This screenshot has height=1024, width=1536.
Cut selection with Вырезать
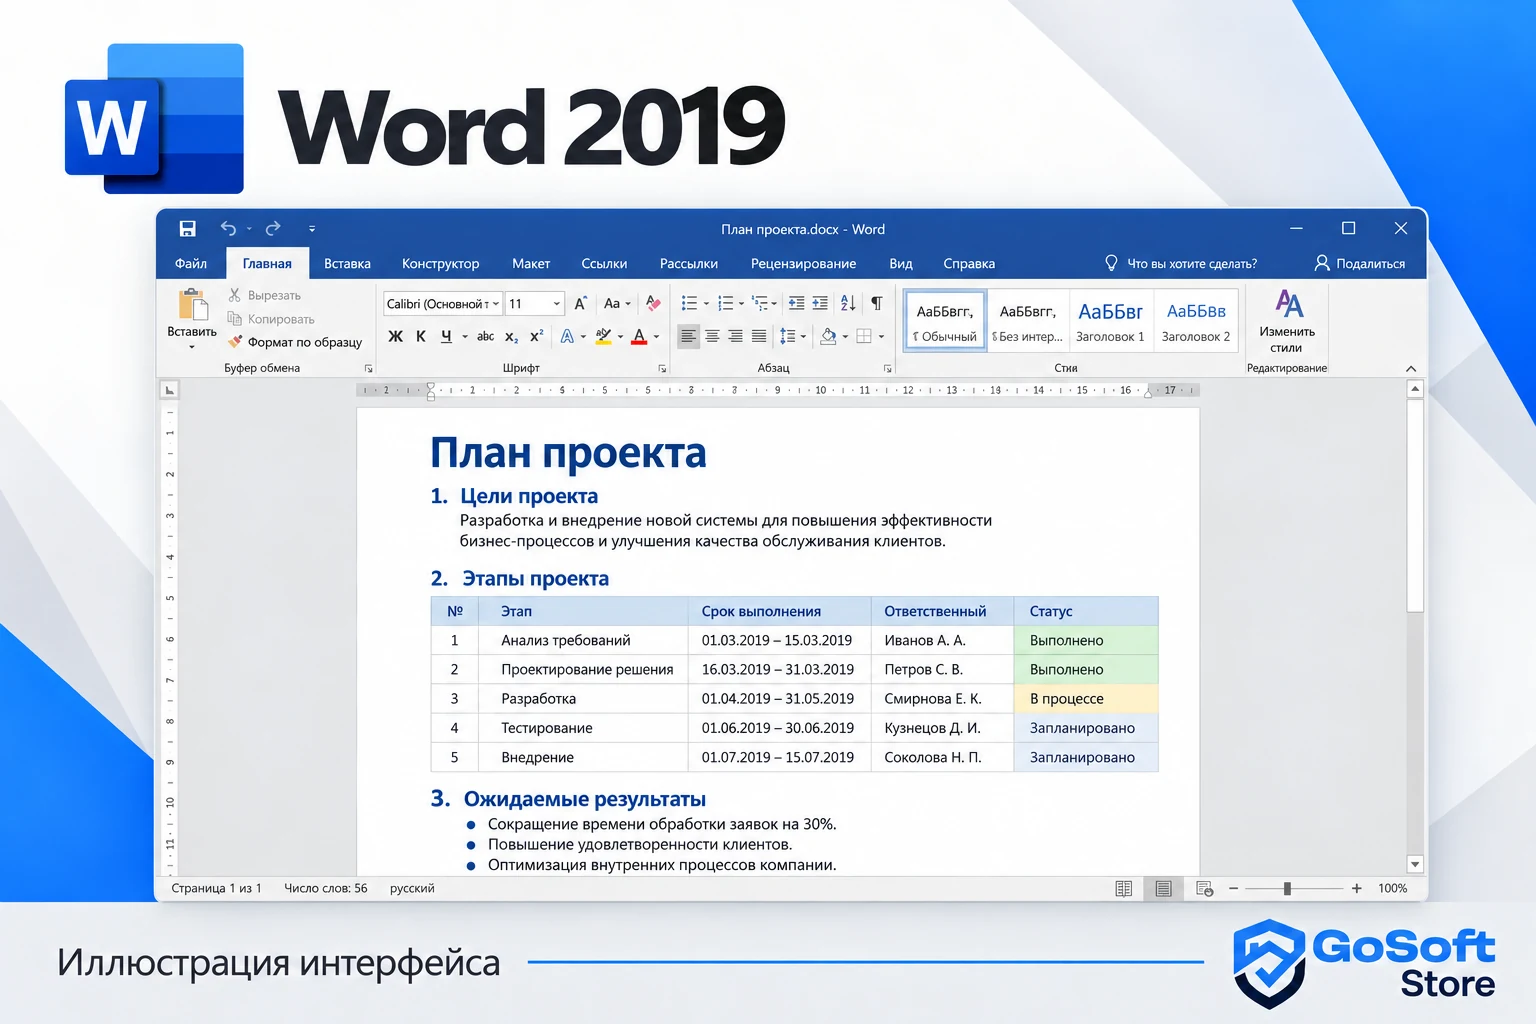pyautogui.click(x=265, y=295)
